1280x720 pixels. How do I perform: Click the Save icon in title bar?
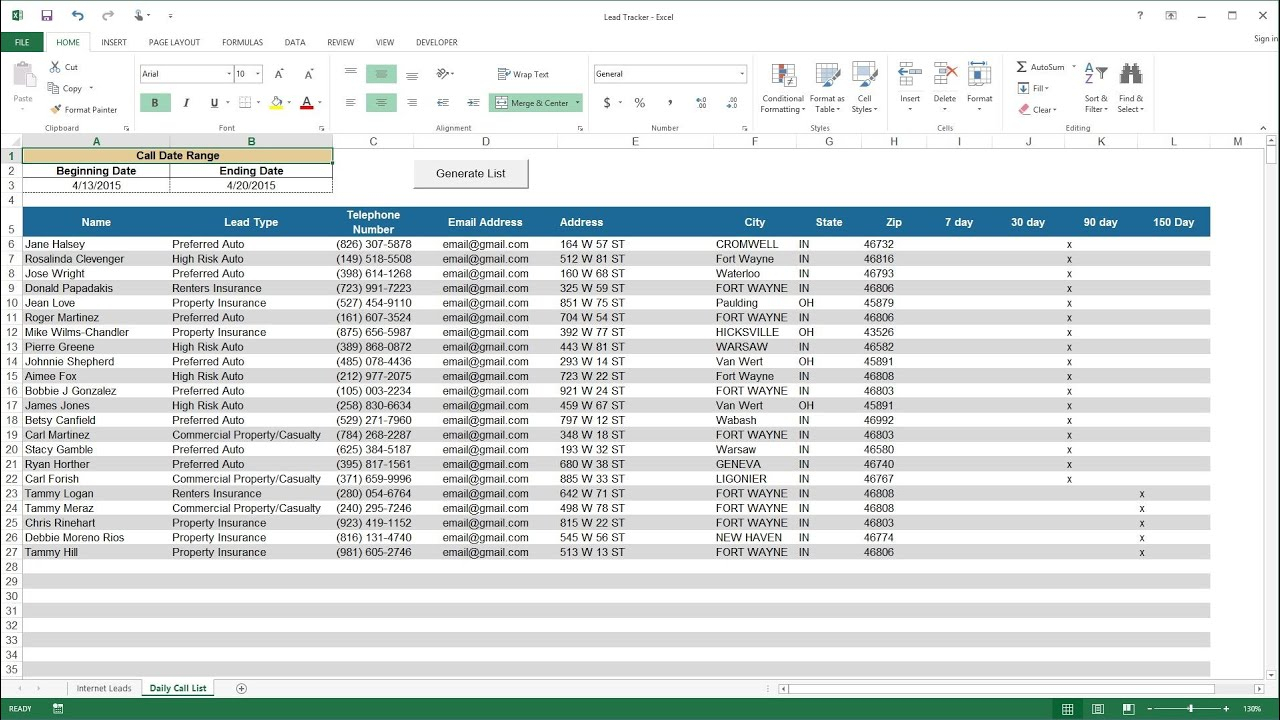pyautogui.click(x=48, y=16)
